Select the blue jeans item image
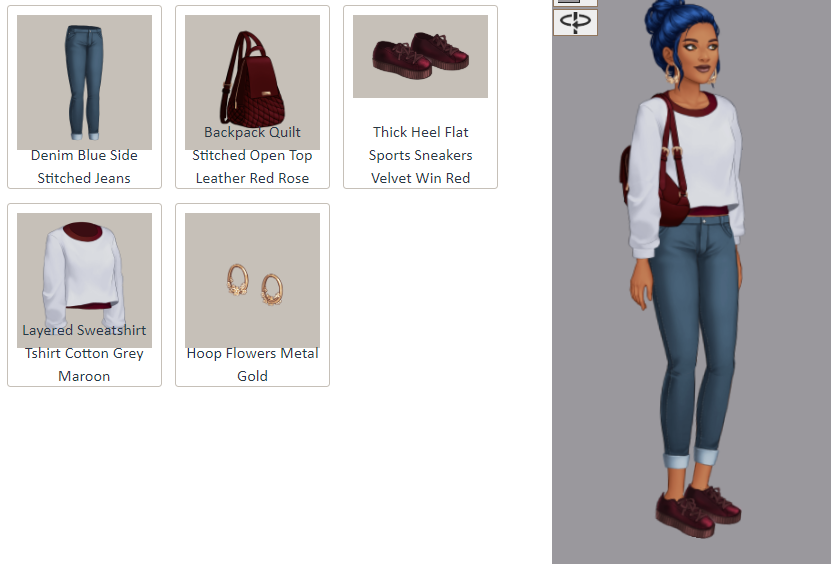Screen dimensions: 839x571 pyautogui.click(x=85, y=82)
